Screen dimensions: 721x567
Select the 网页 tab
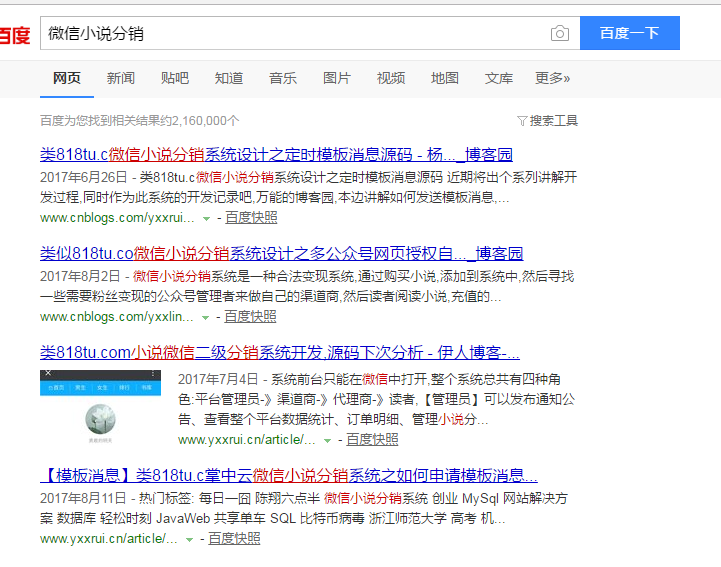click(67, 78)
